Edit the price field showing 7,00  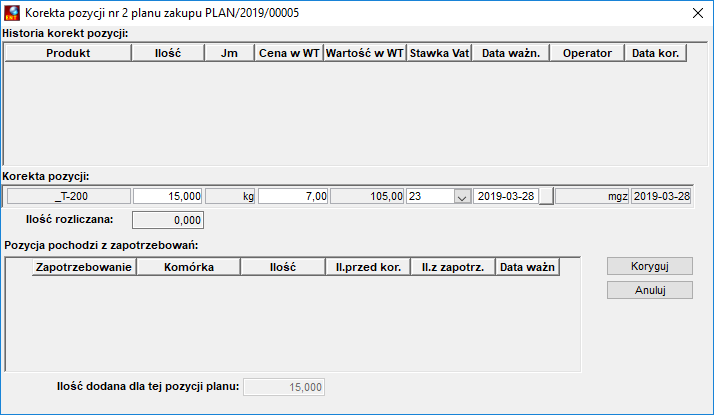click(293, 196)
